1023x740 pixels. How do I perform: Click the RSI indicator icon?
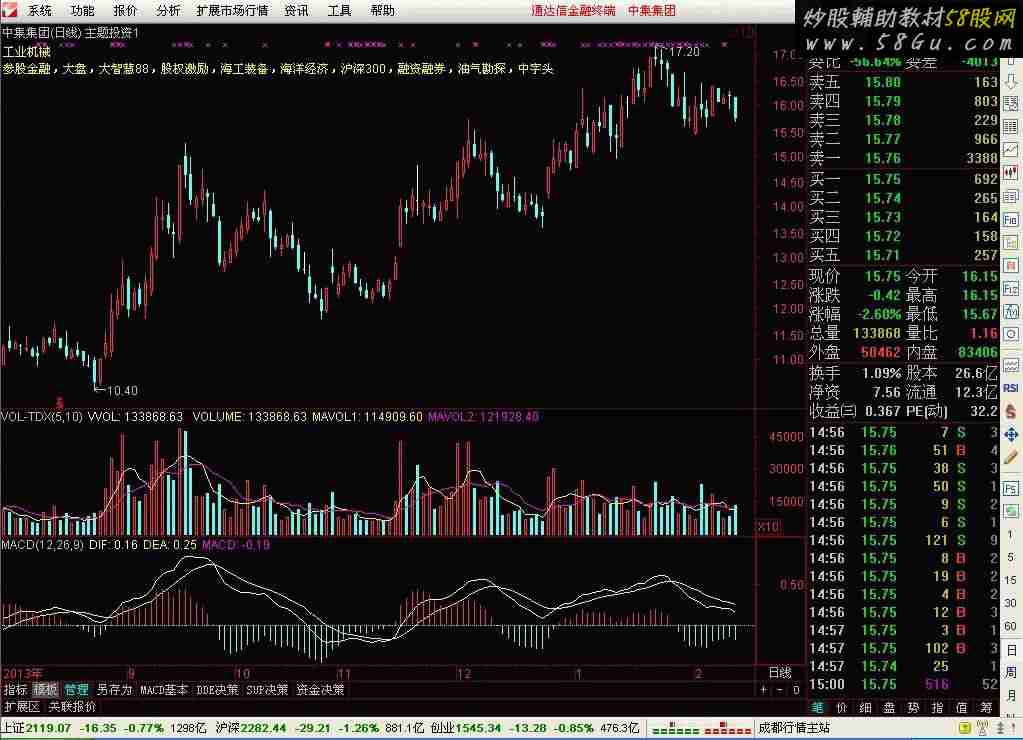[x=1011, y=388]
